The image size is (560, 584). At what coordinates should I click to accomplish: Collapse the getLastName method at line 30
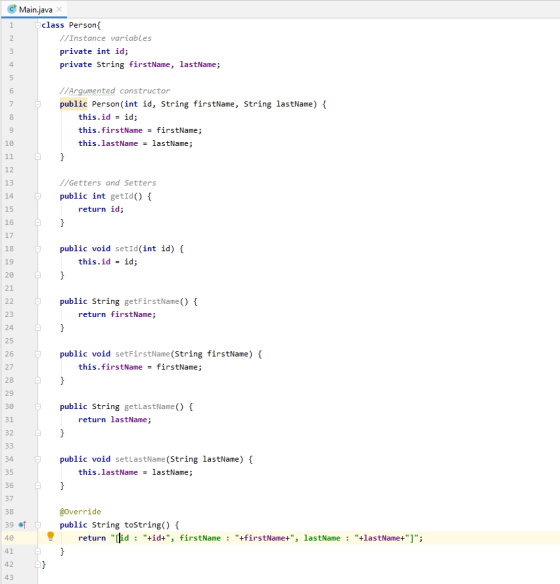point(38,406)
